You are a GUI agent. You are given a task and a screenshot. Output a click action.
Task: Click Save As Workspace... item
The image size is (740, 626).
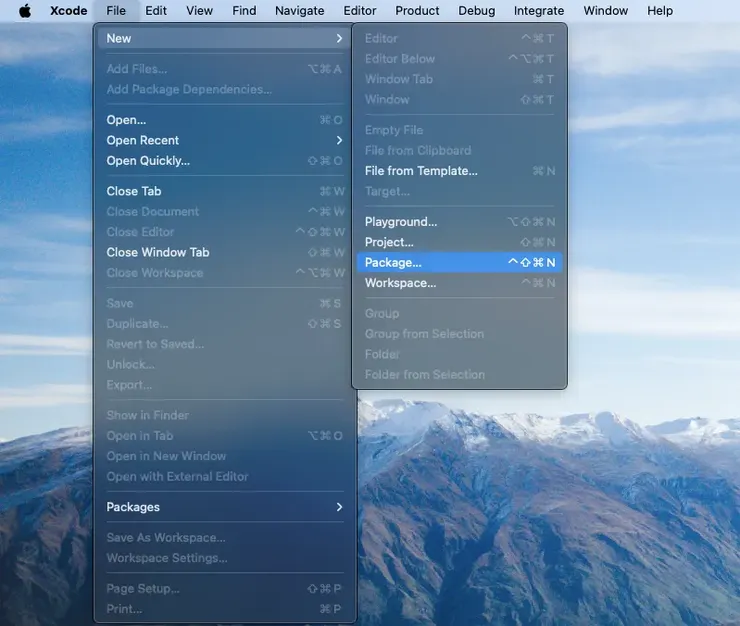224,538
